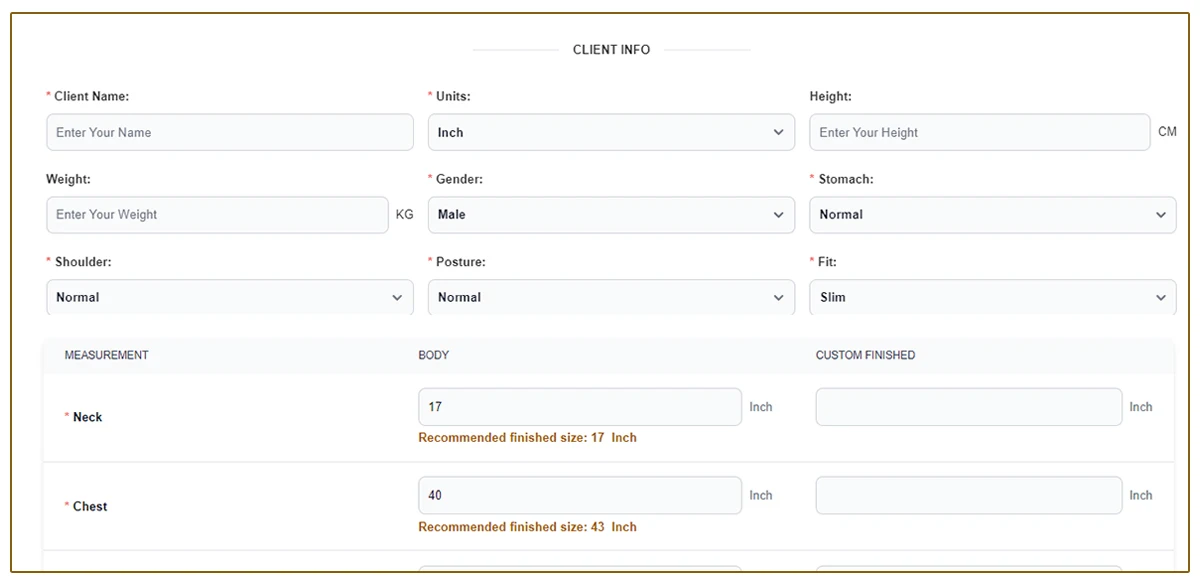Select the Neck body measurement field

coord(579,407)
